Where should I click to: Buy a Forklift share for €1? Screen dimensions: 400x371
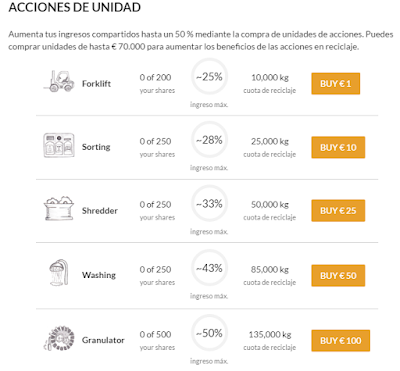[x=336, y=84]
